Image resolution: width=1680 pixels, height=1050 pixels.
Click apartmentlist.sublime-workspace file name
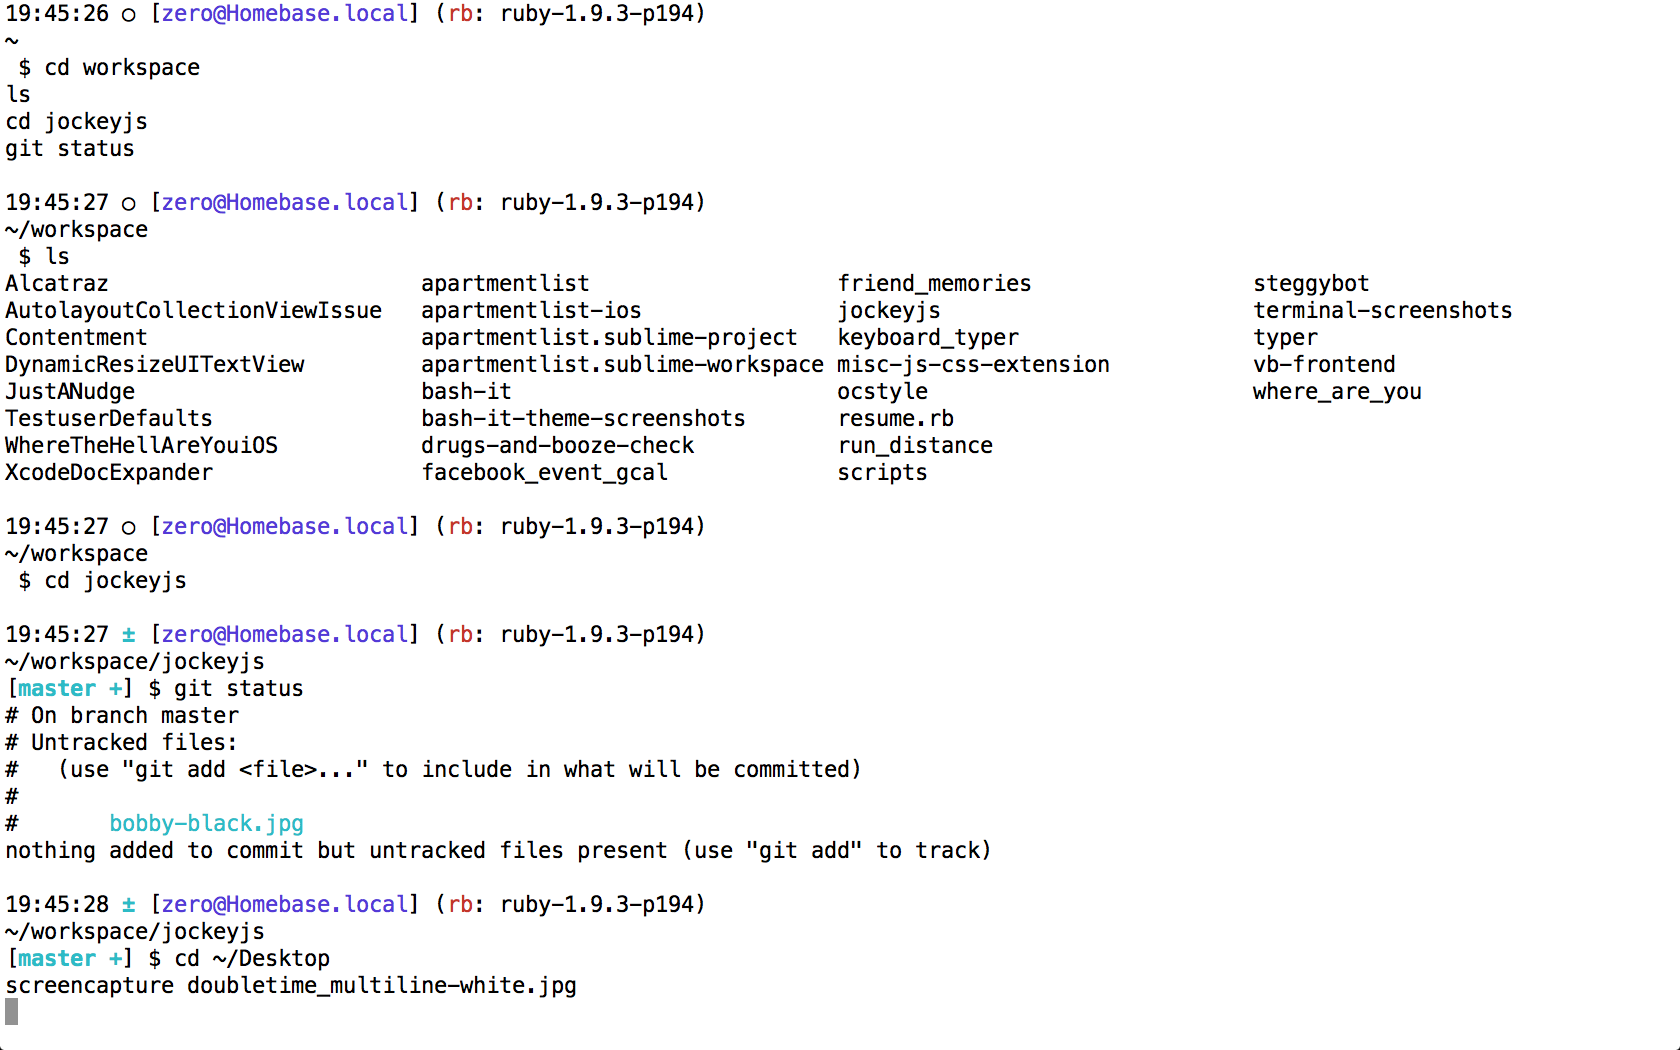point(622,364)
